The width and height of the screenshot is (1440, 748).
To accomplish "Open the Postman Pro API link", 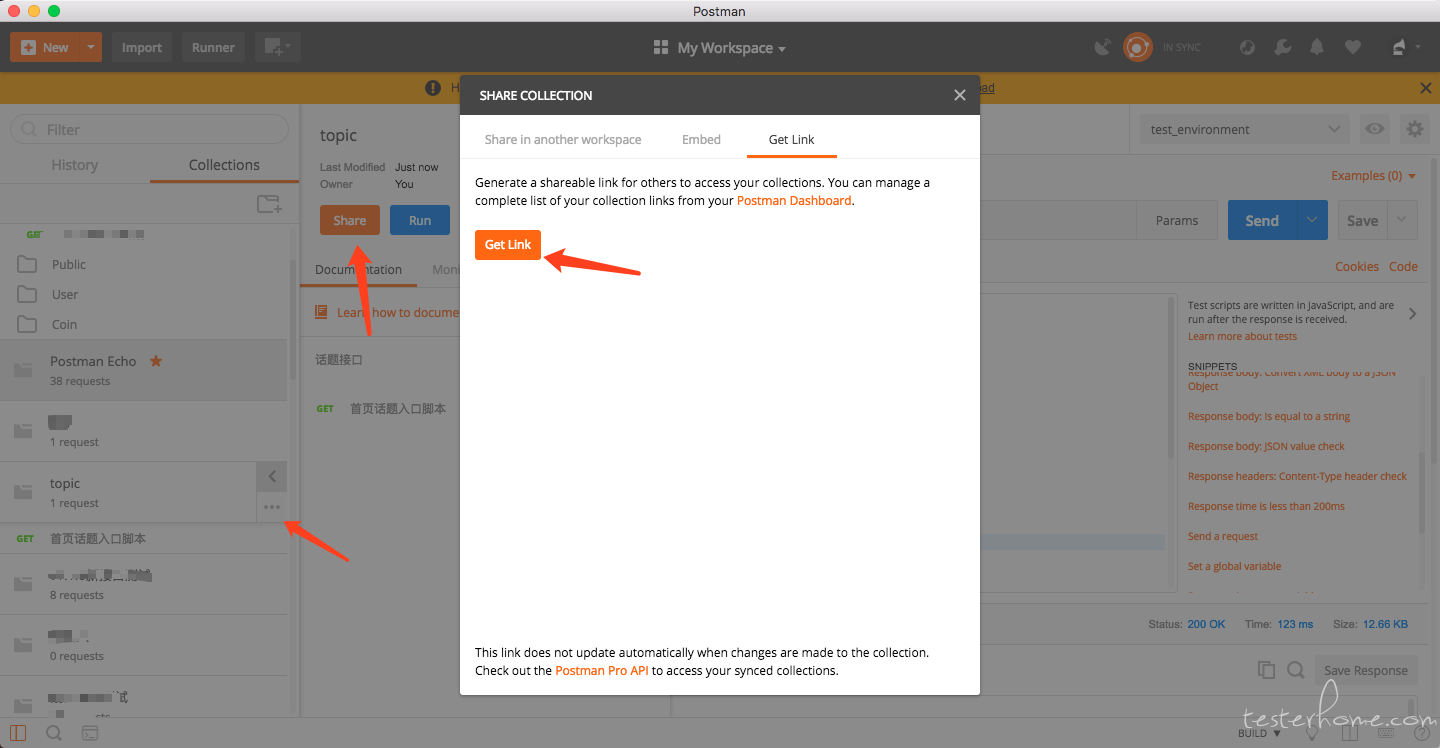I will 602,670.
